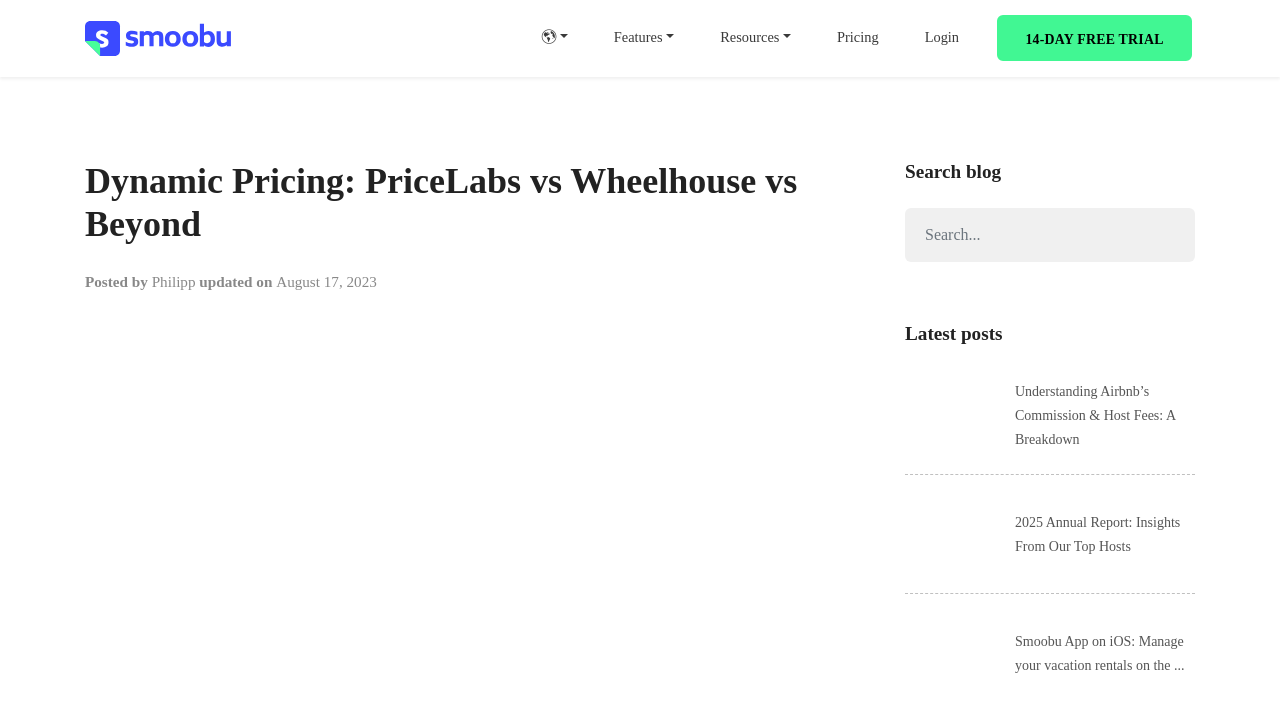1280x720 pixels.
Task: Open author Philipp's profile link
Action: [x=173, y=282]
